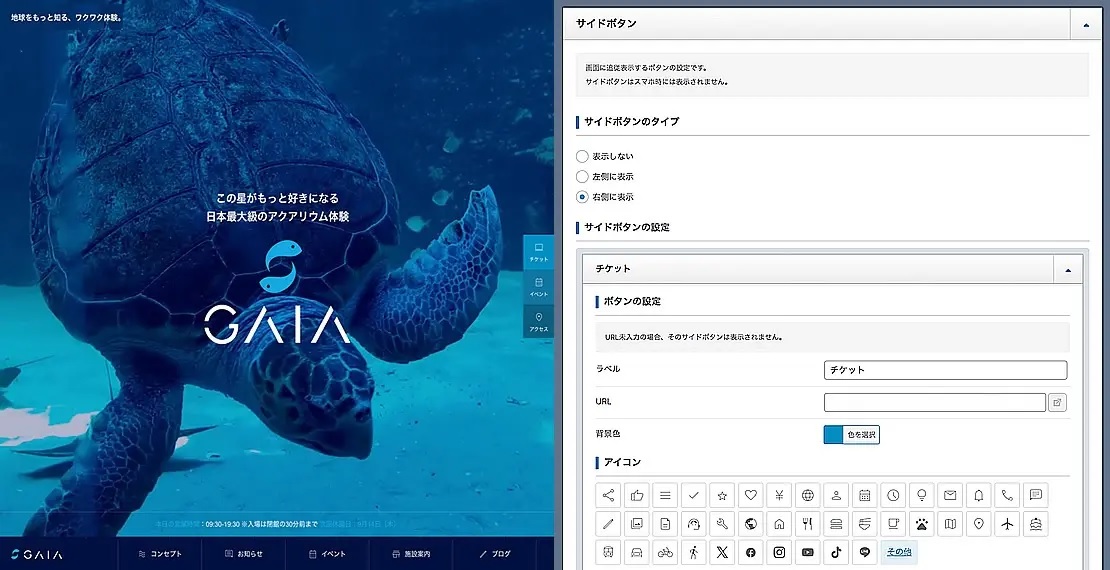Select the bicycle icon

665,552
